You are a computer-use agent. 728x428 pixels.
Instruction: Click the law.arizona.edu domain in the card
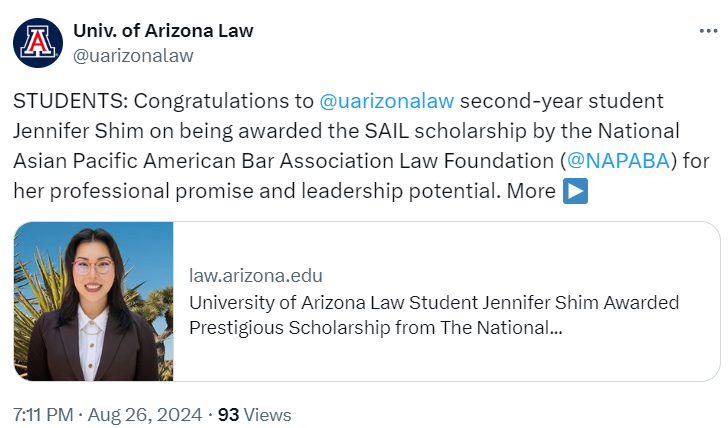click(x=255, y=276)
